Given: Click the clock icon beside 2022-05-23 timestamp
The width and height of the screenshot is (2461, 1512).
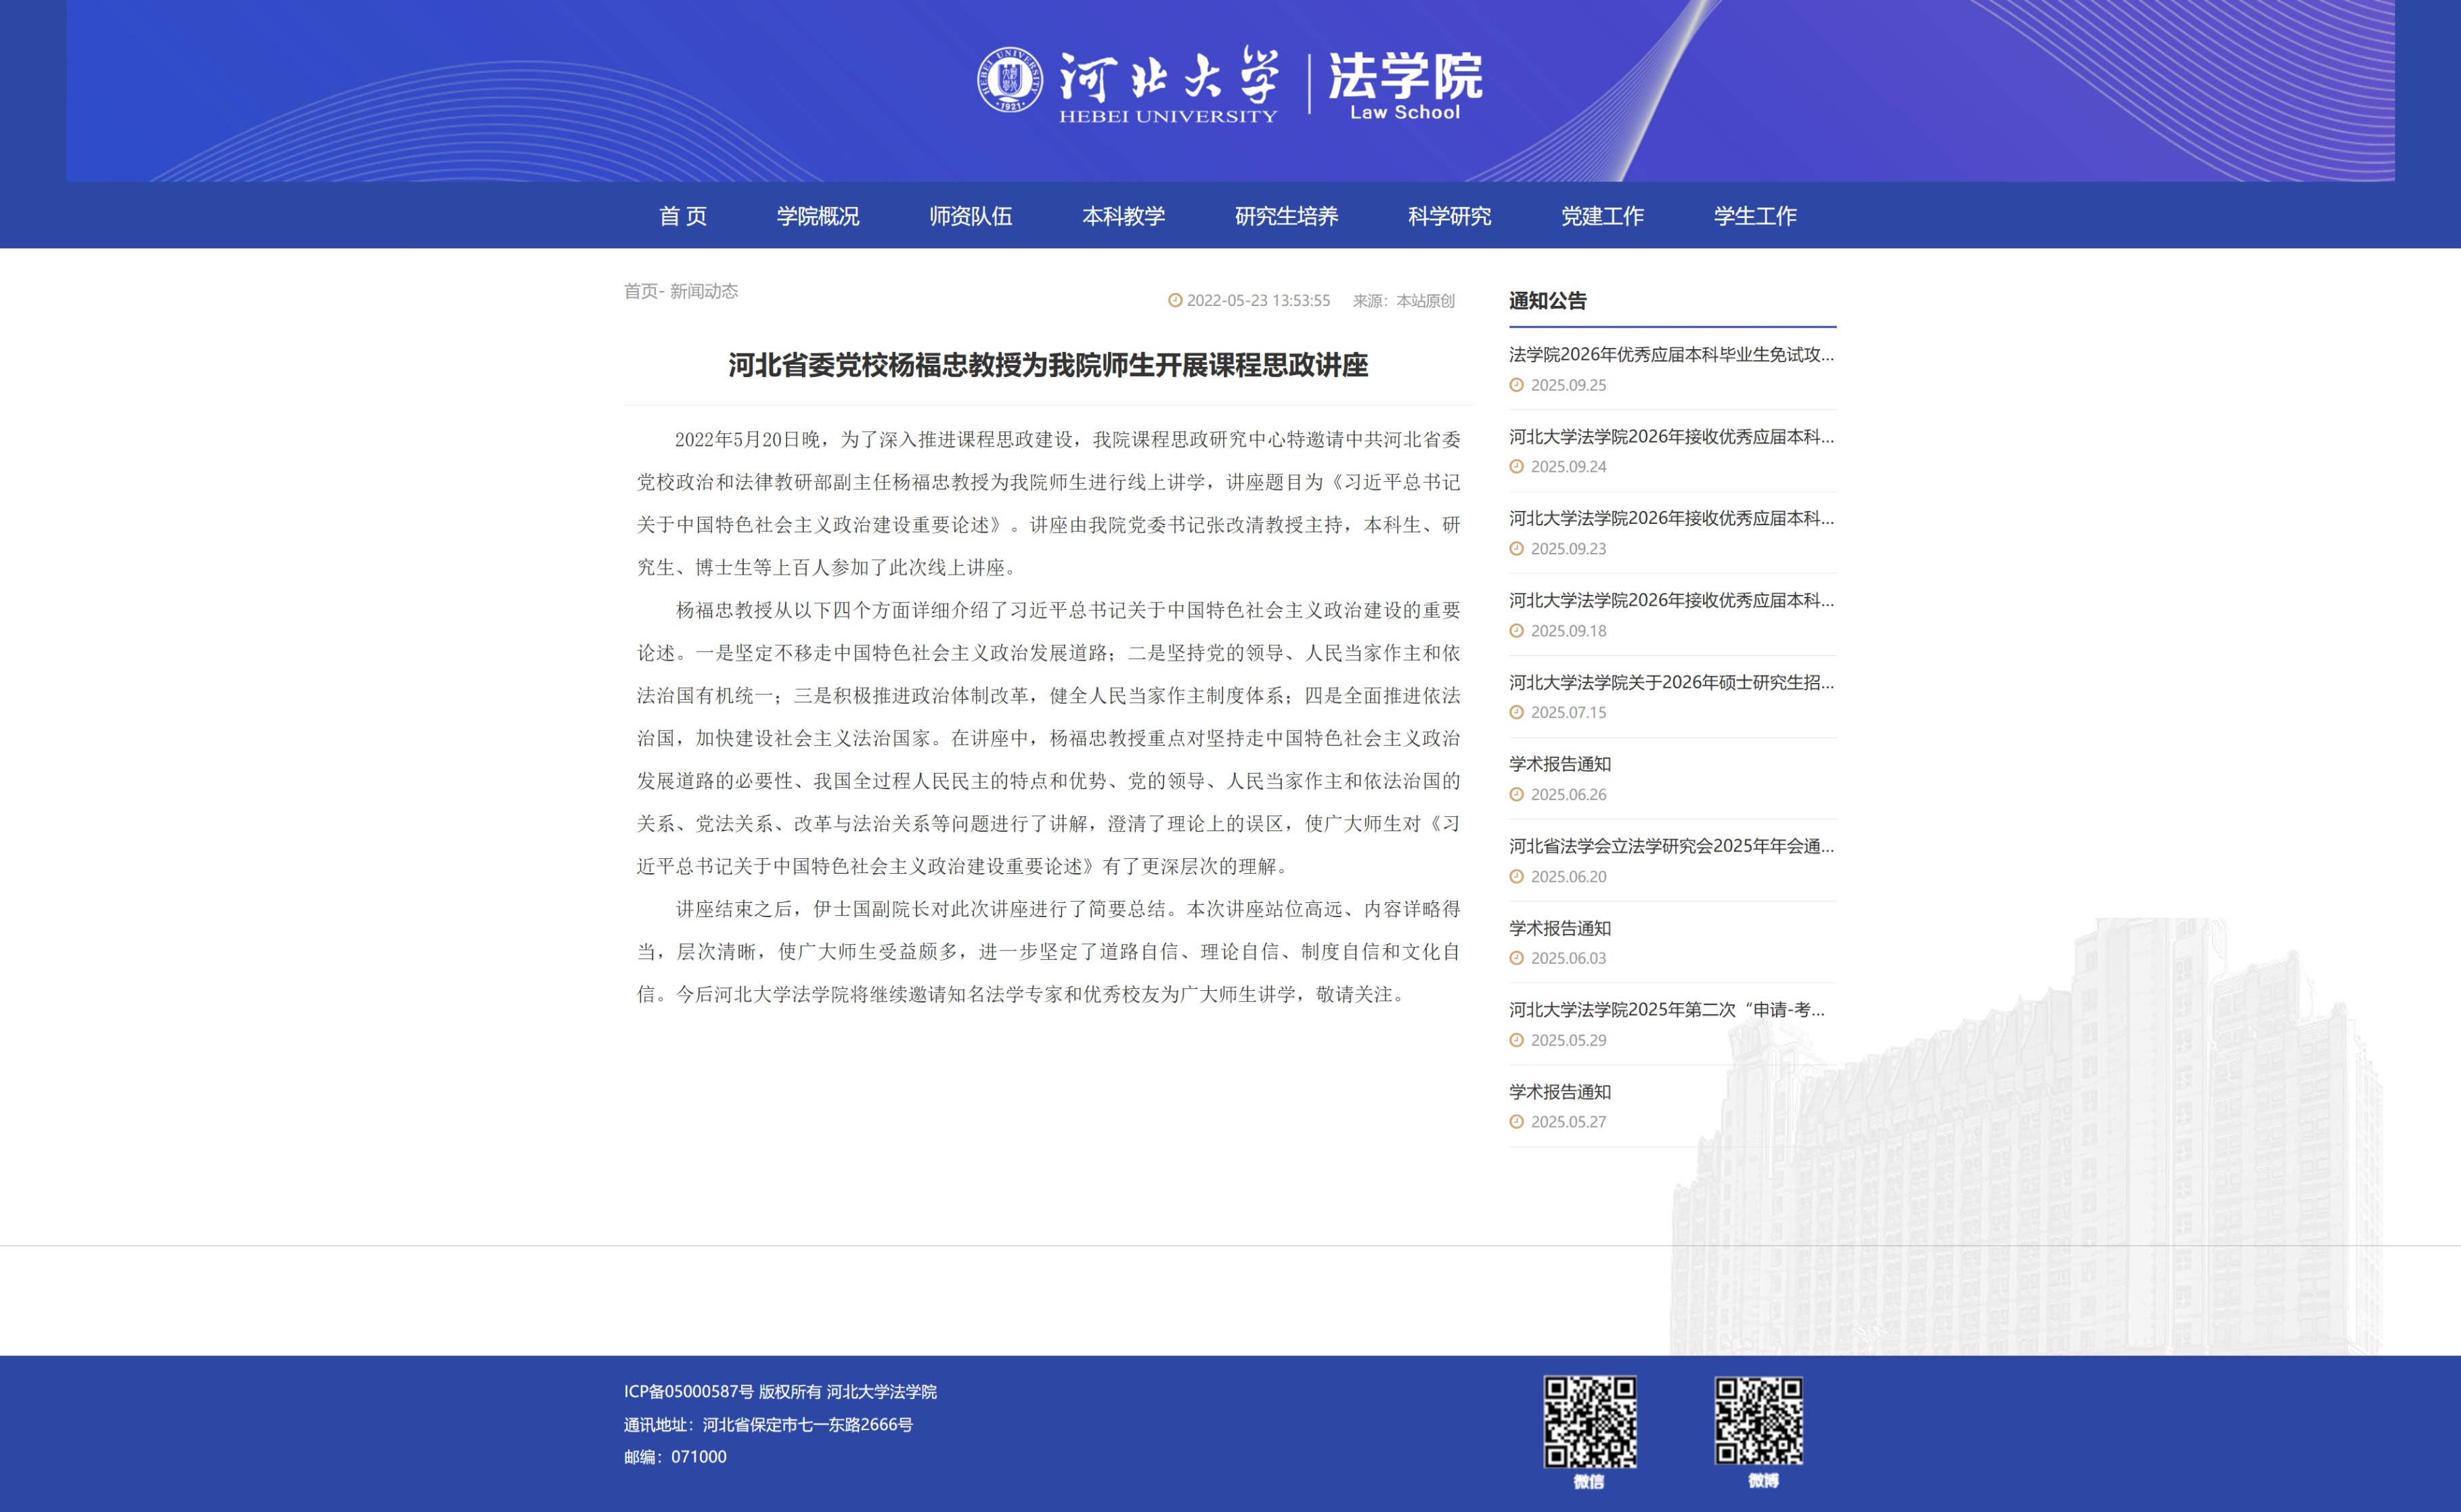Looking at the screenshot, I should 1175,301.
